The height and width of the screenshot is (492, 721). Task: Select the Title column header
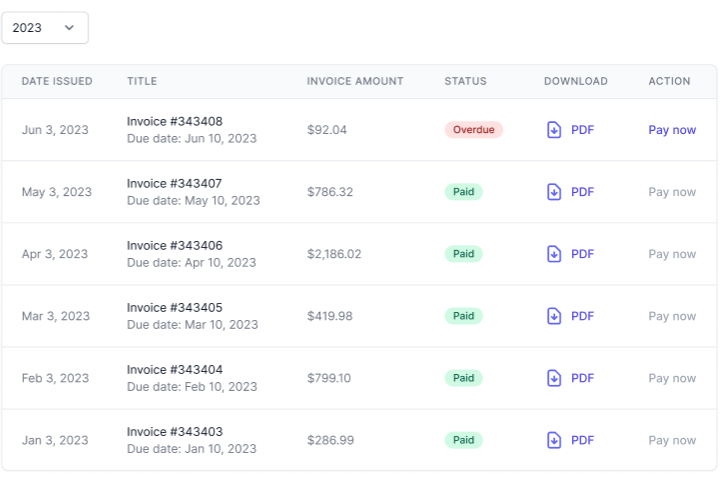[x=142, y=81]
